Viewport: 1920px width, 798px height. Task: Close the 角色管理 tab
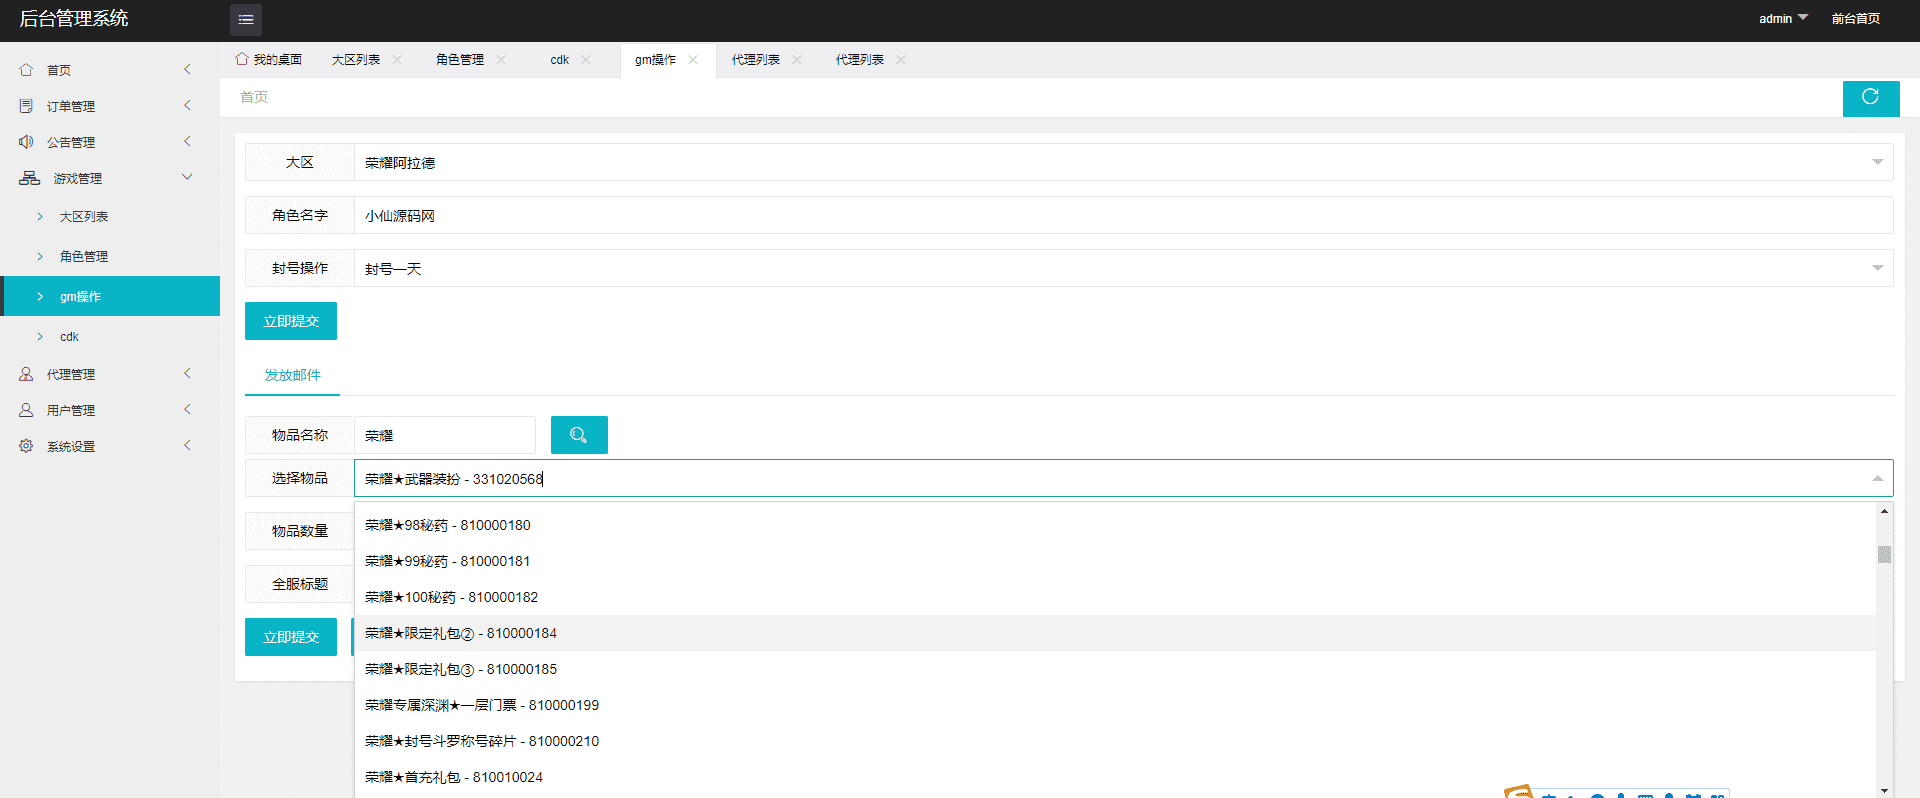(x=501, y=60)
